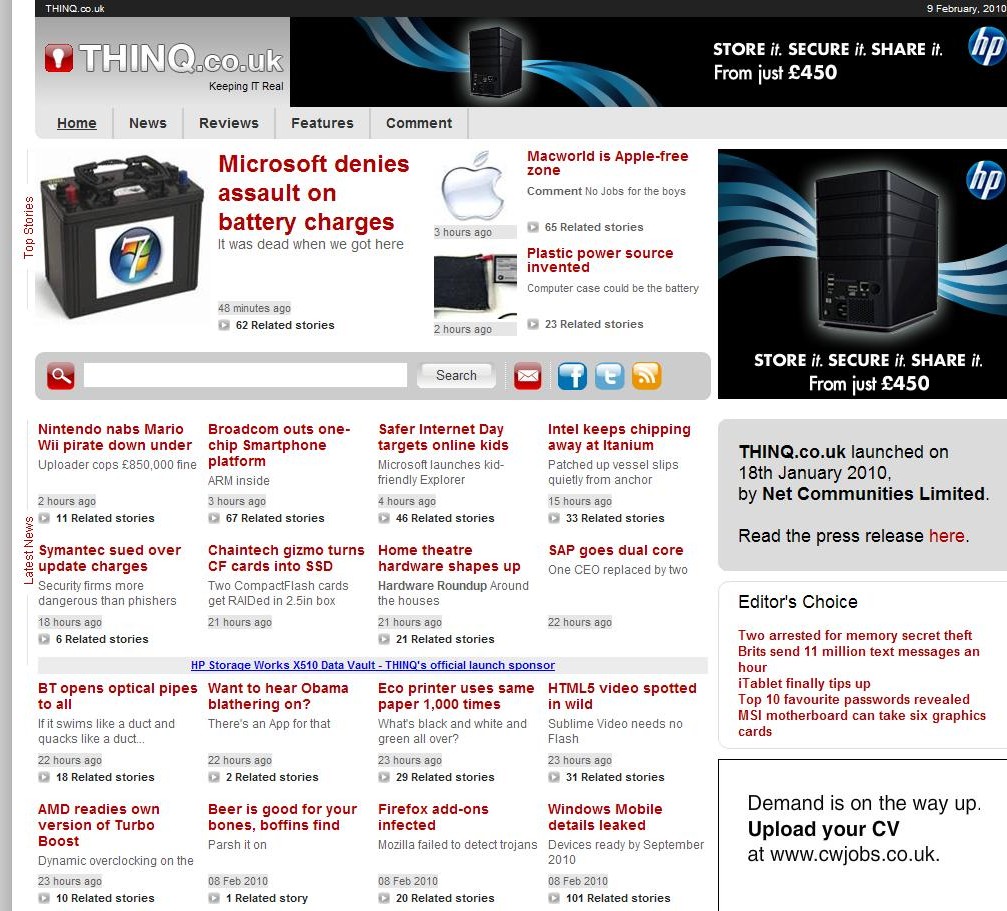Click arrow icon beside 65 Related stories

(x=532, y=227)
